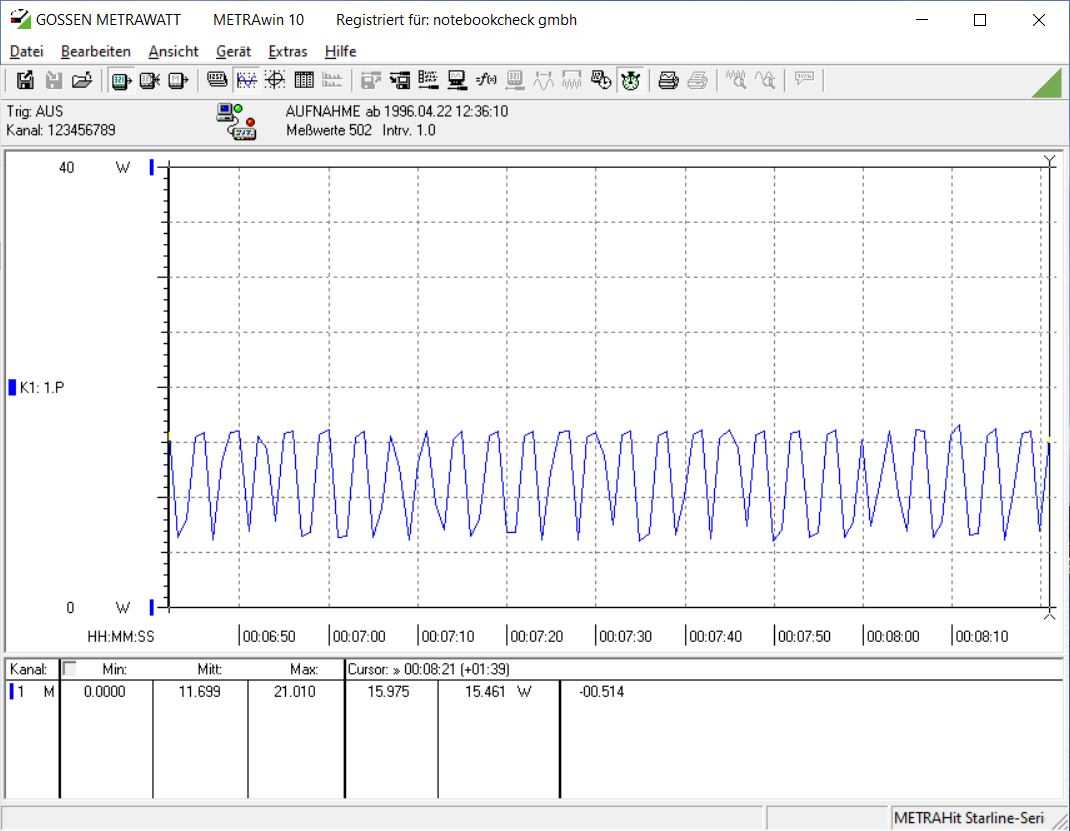
Task: Open the Datei menu
Action: pos(27,51)
